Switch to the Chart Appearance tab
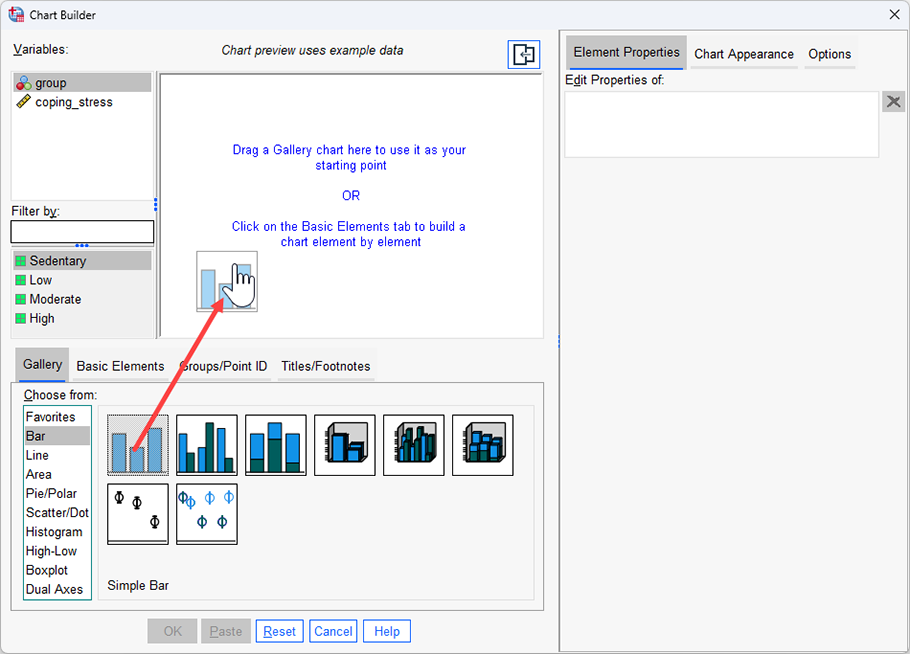 pos(743,53)
